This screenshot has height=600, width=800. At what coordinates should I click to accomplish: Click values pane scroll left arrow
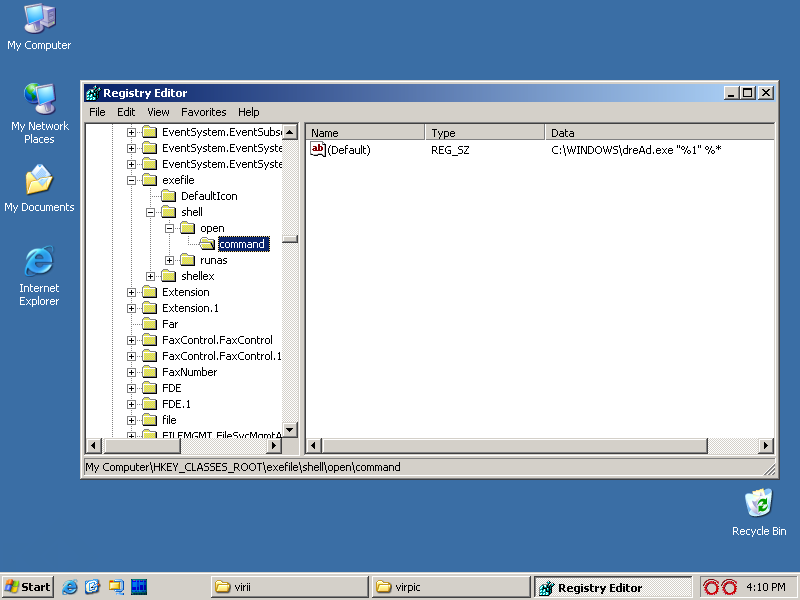(313, 445)
